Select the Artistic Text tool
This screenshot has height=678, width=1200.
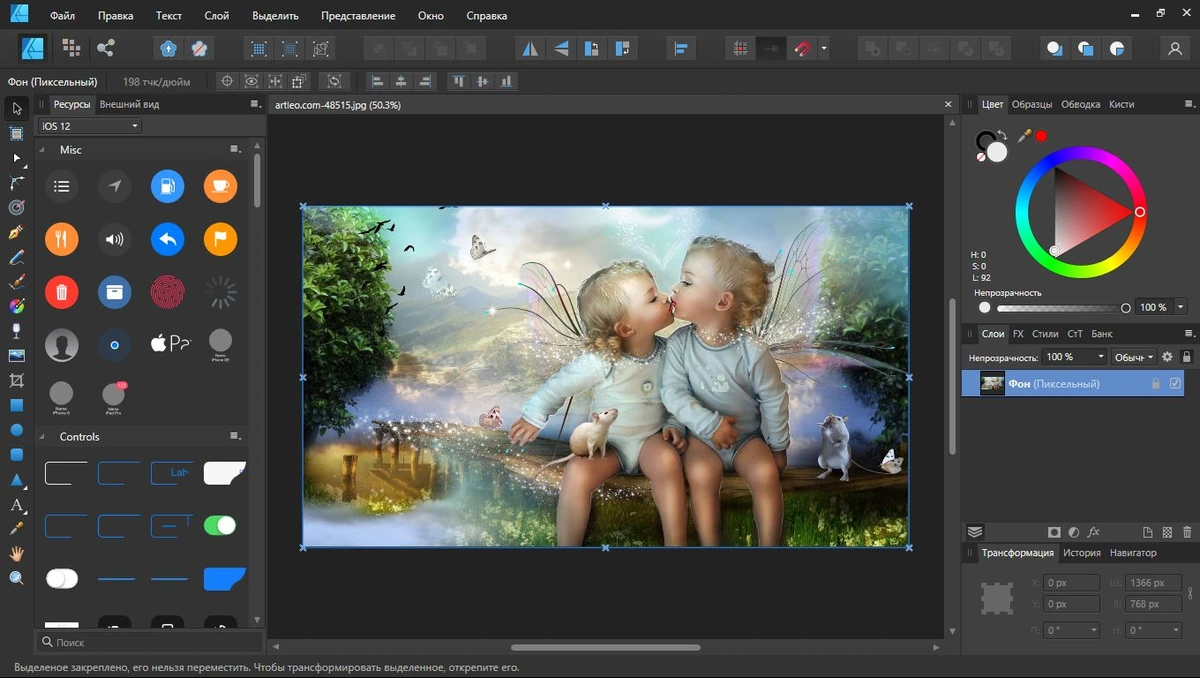[x=17, y=504]
